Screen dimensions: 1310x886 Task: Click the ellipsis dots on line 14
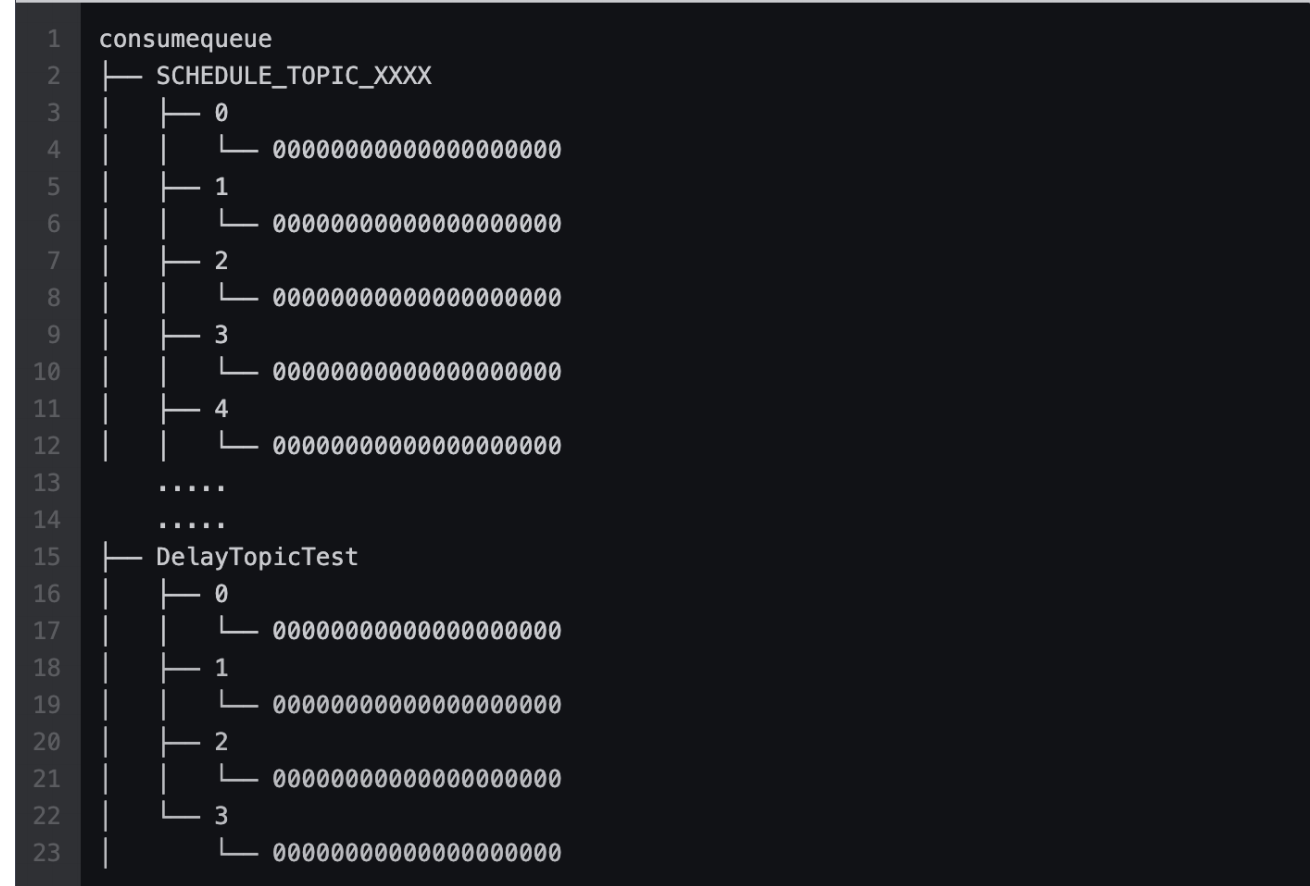(x=190, y=522)
